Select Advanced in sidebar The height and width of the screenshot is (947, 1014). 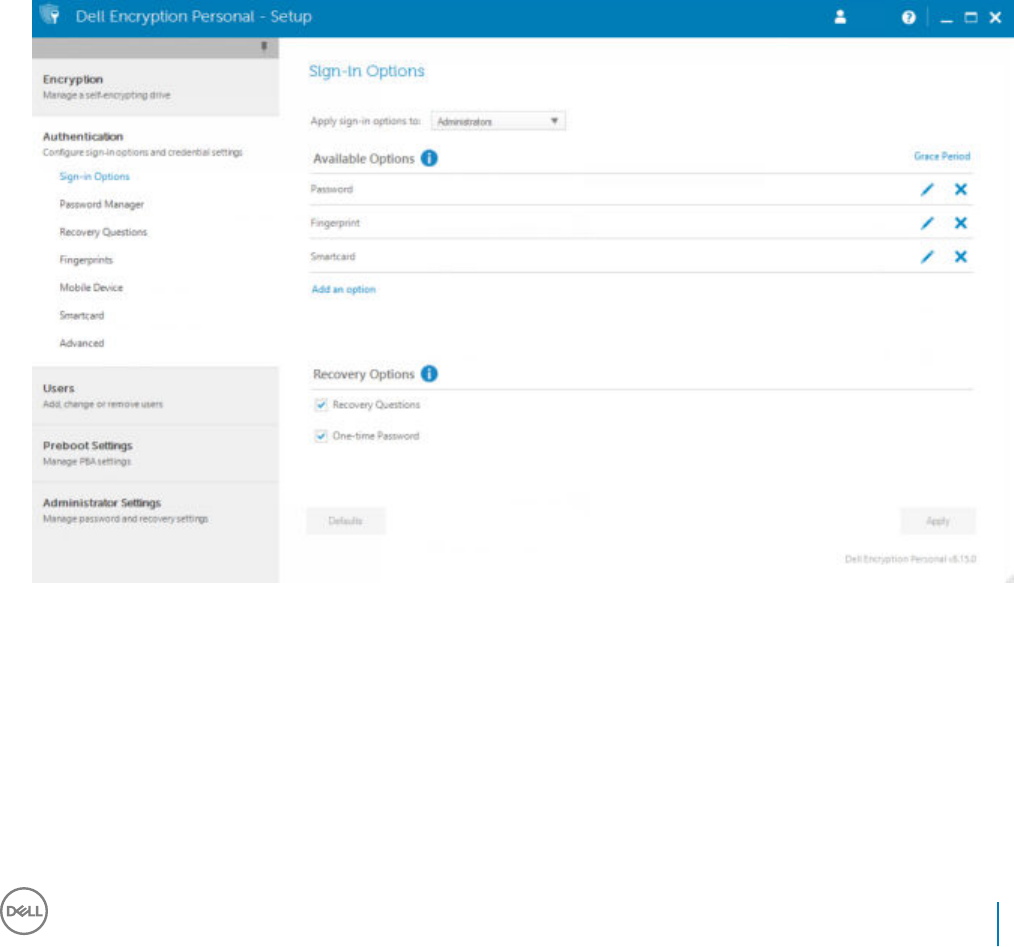(81, 343)
